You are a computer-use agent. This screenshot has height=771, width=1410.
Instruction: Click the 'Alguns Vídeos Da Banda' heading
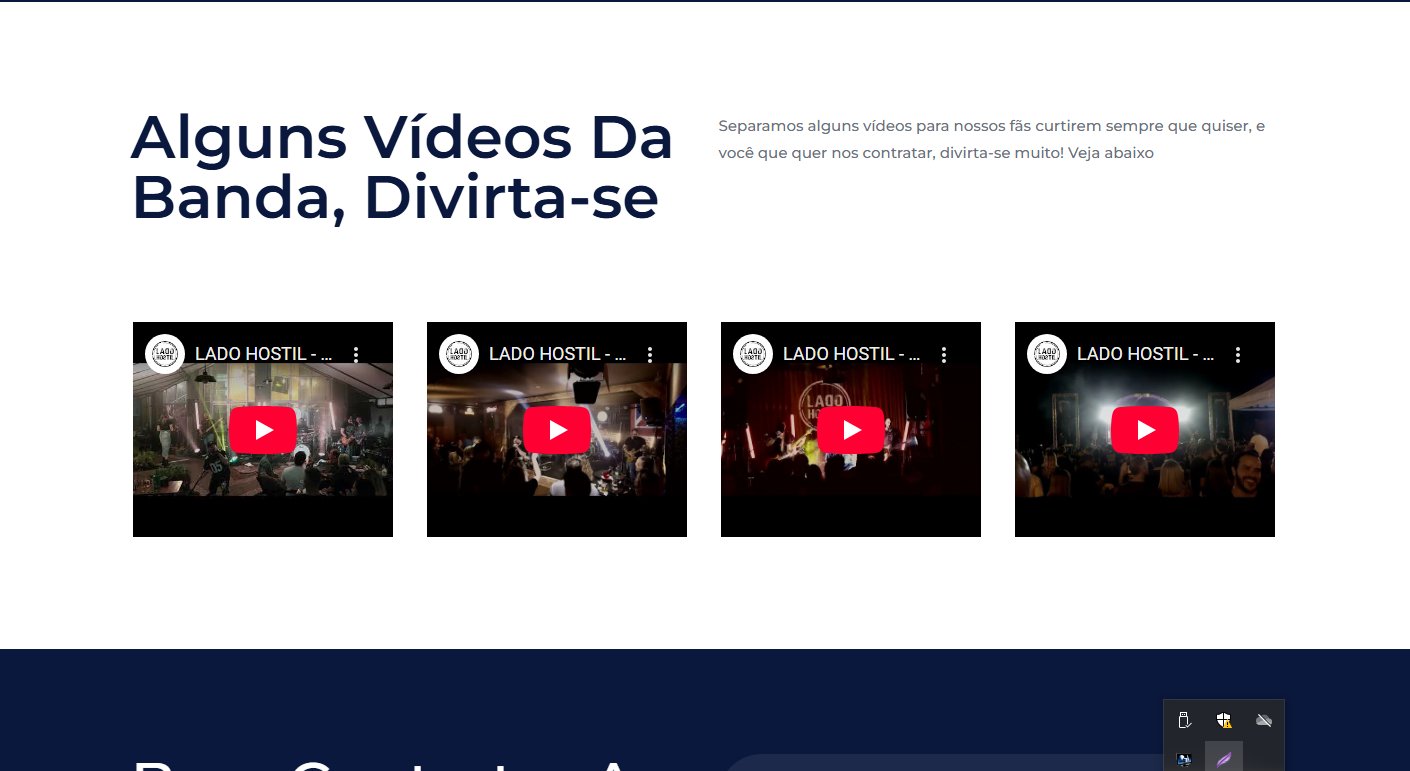401,167
